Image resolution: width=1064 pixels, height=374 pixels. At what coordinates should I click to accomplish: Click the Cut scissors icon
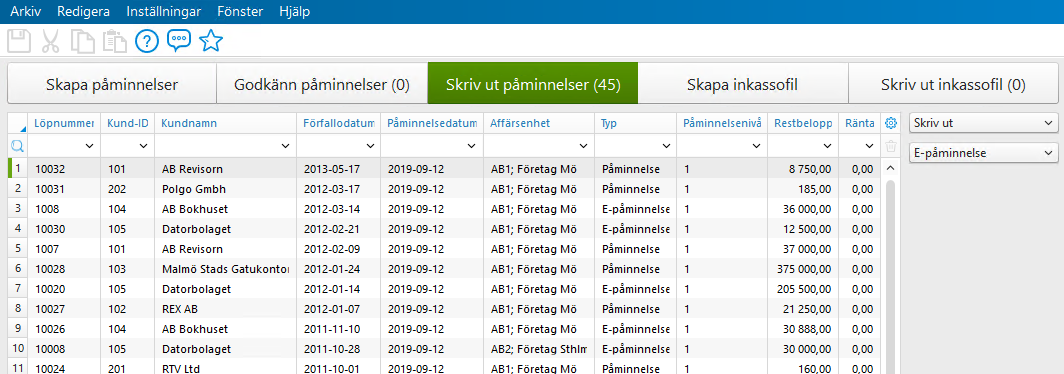tap(50, 41)
